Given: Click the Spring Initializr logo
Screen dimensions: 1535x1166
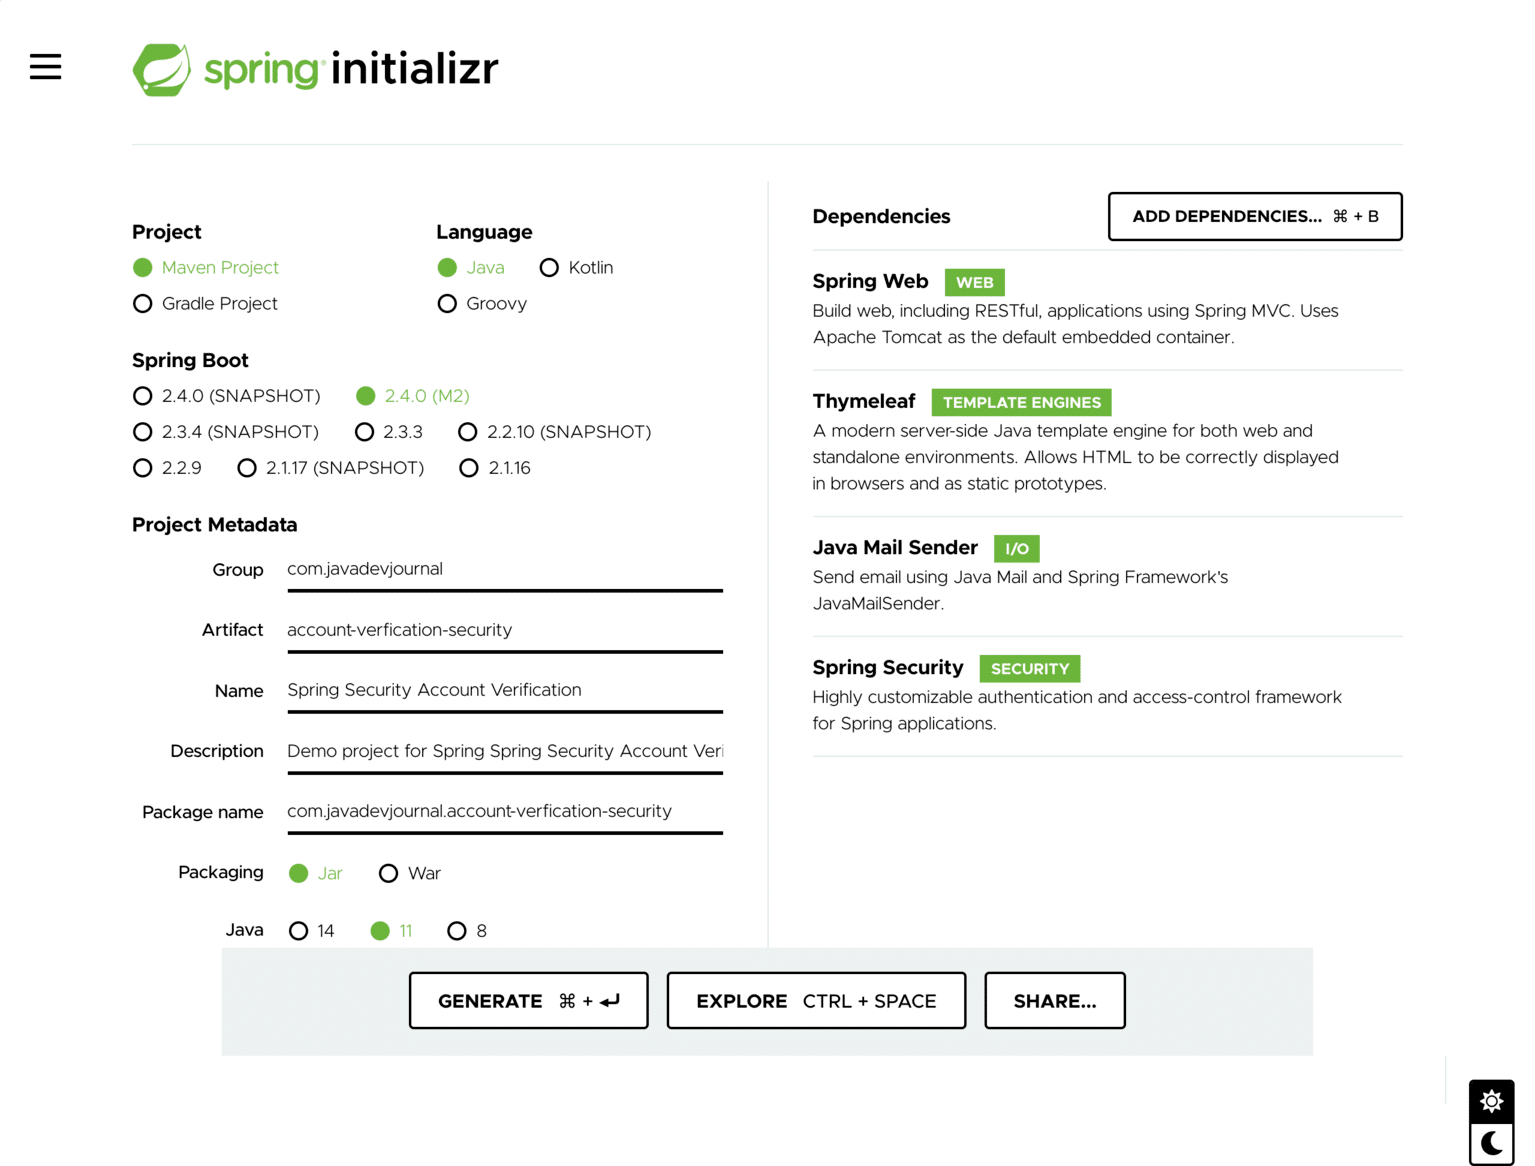Looking at the screenshot, I should click(314, 68).
